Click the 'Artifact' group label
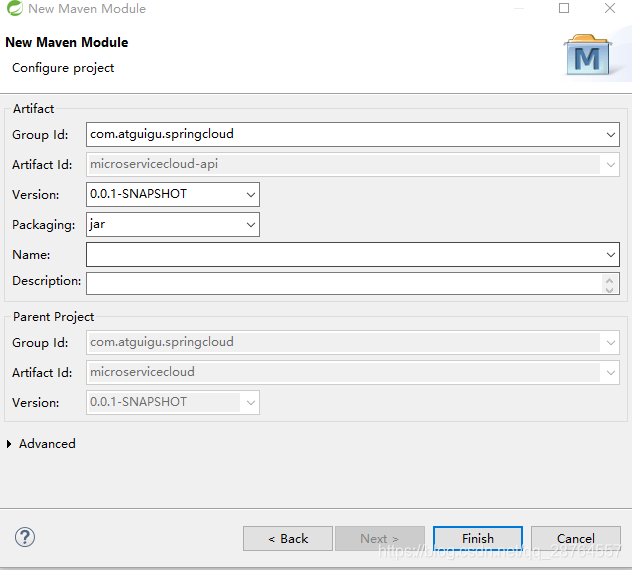The image size is (632, 570). (33, 109)
